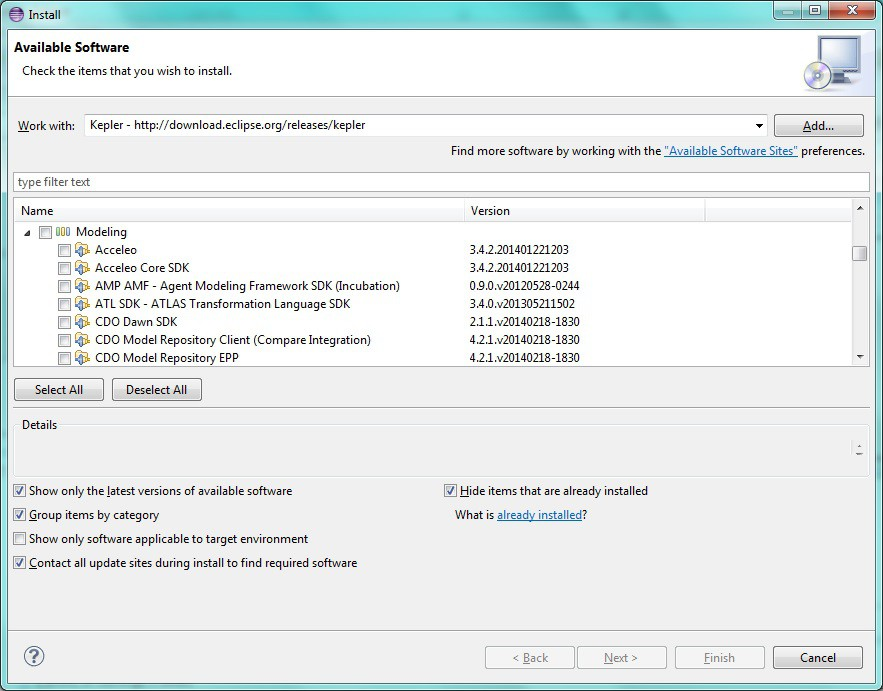
Task: Click the Details pane down arrow
Action: (x=859, y=452)
